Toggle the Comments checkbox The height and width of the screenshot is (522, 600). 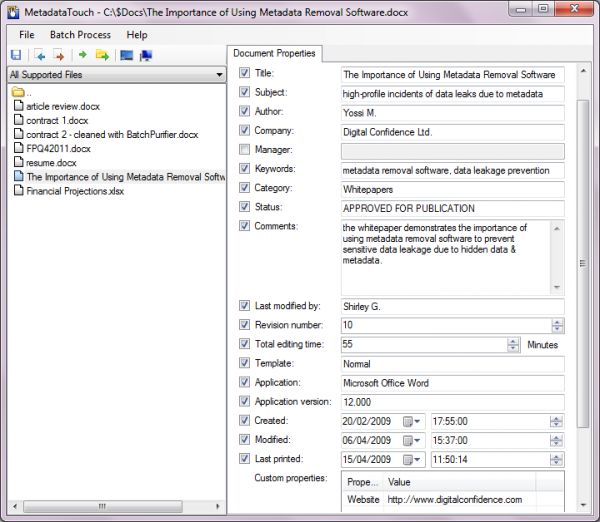tap(245, 226)
